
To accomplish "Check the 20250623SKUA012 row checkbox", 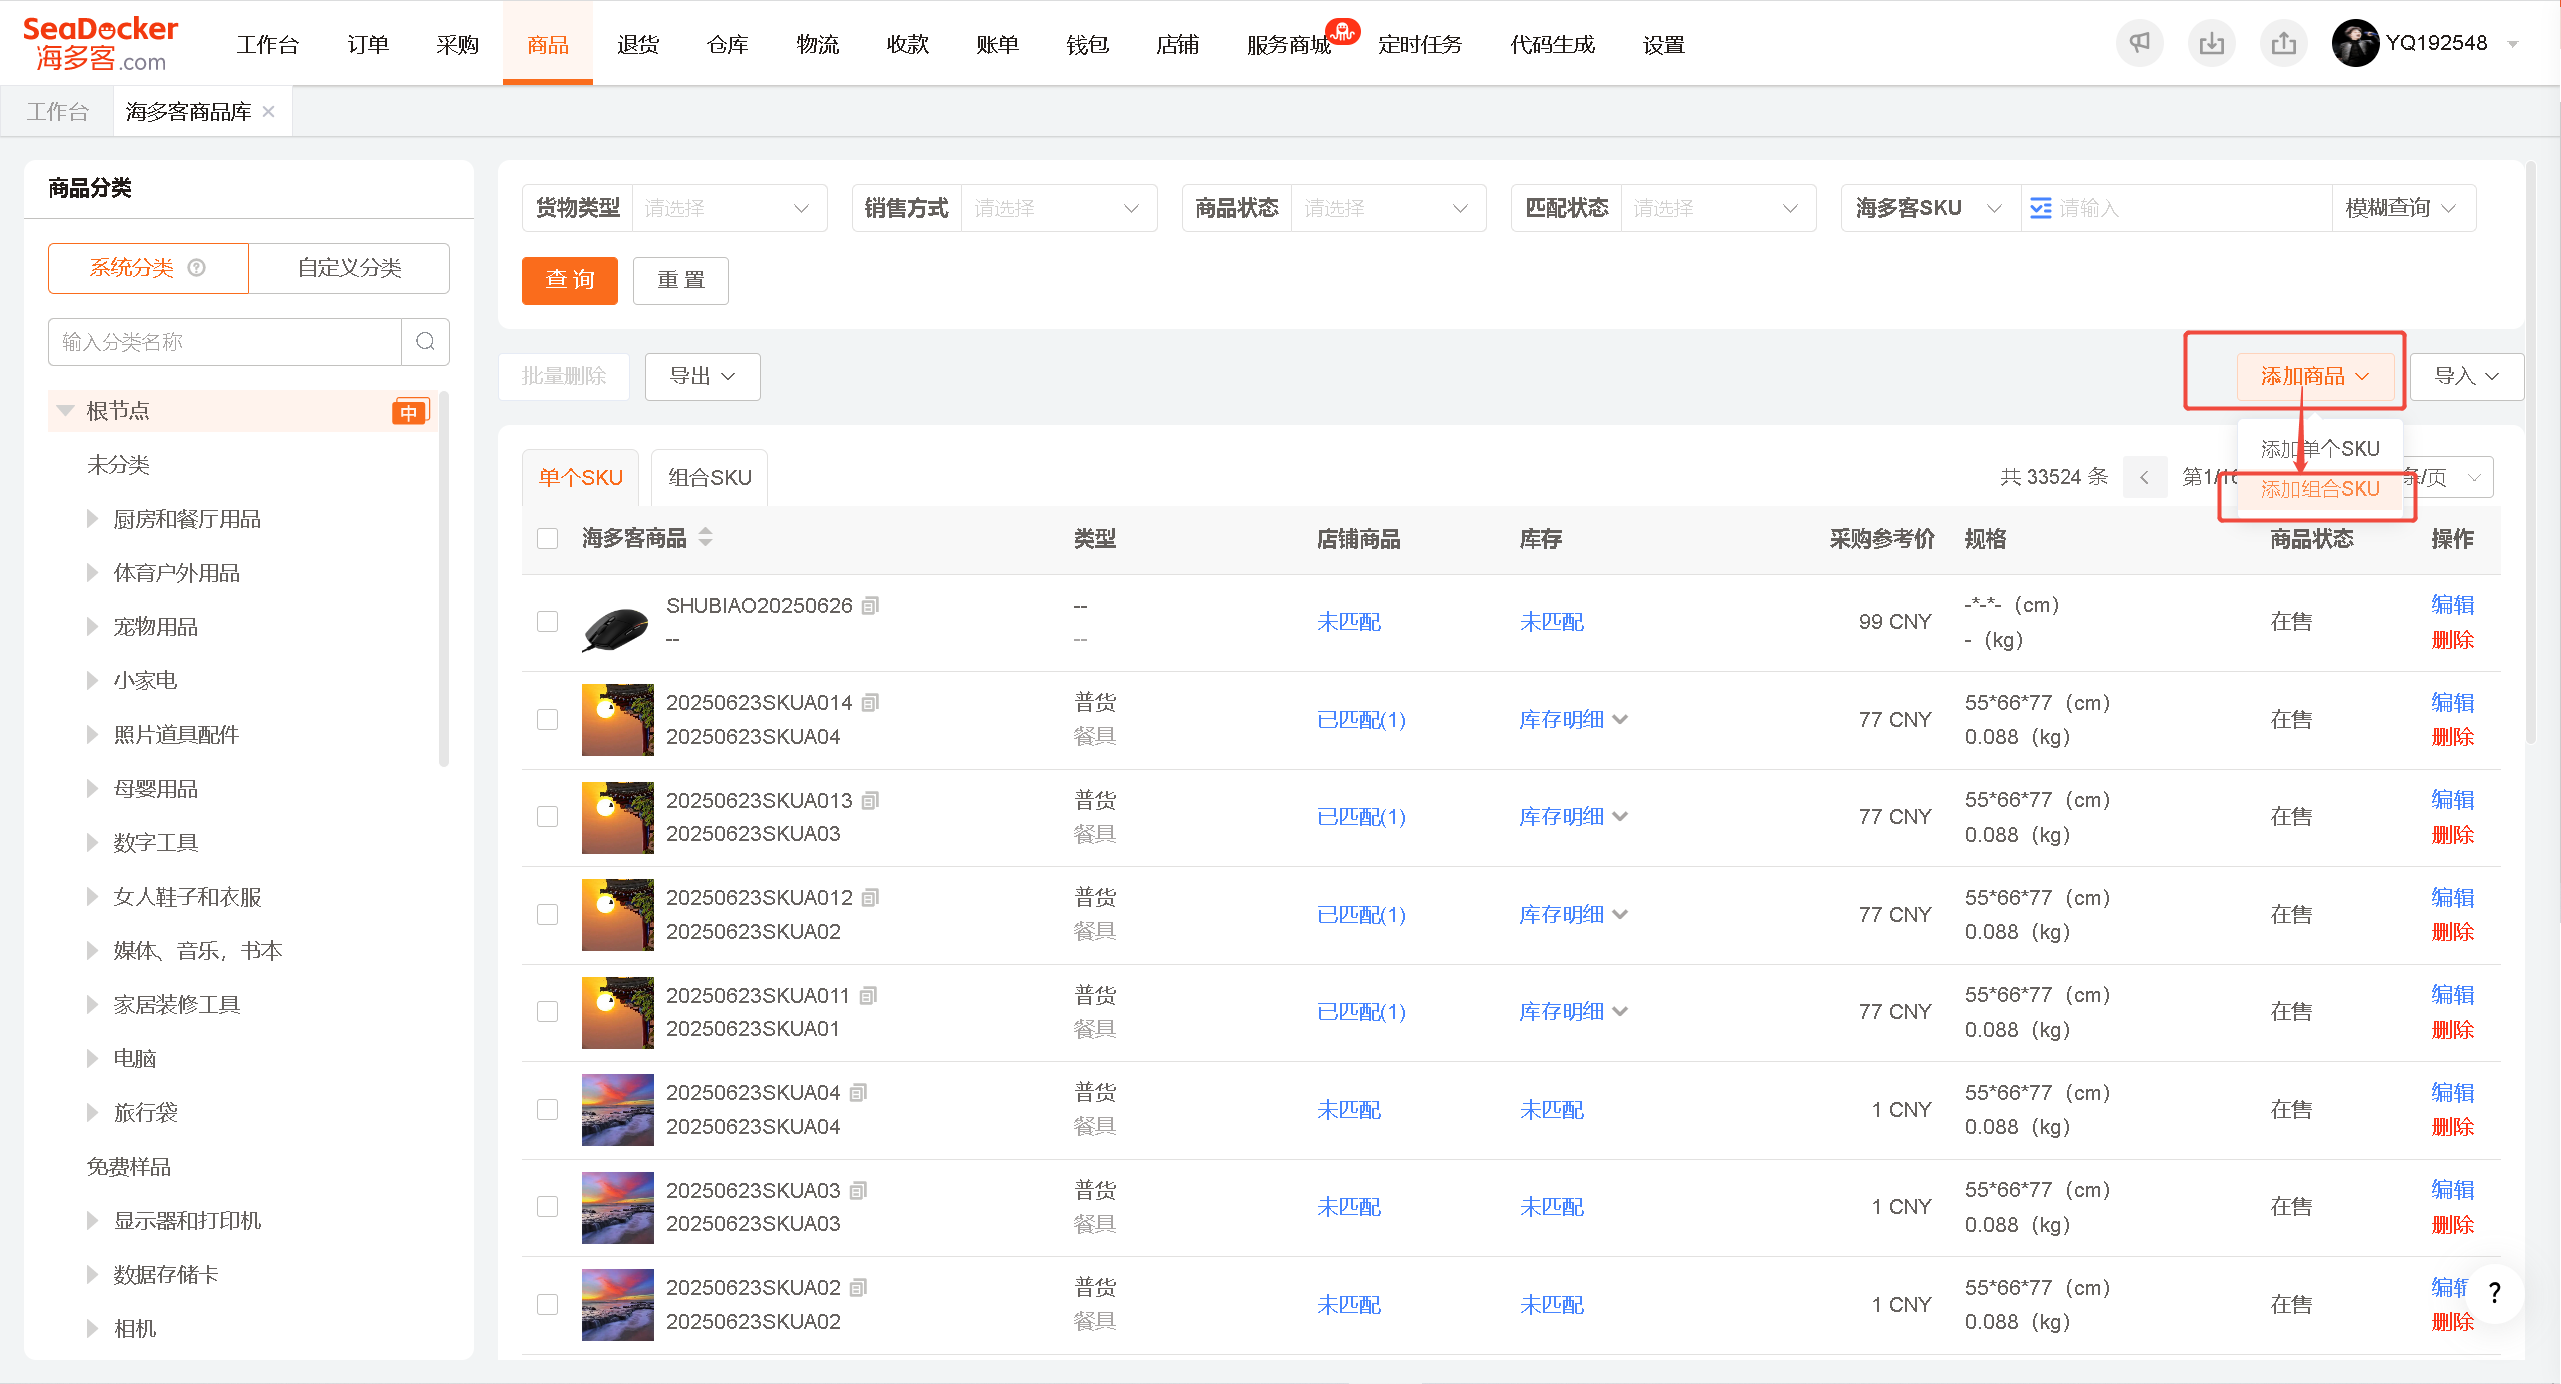I will click(547, 915).
